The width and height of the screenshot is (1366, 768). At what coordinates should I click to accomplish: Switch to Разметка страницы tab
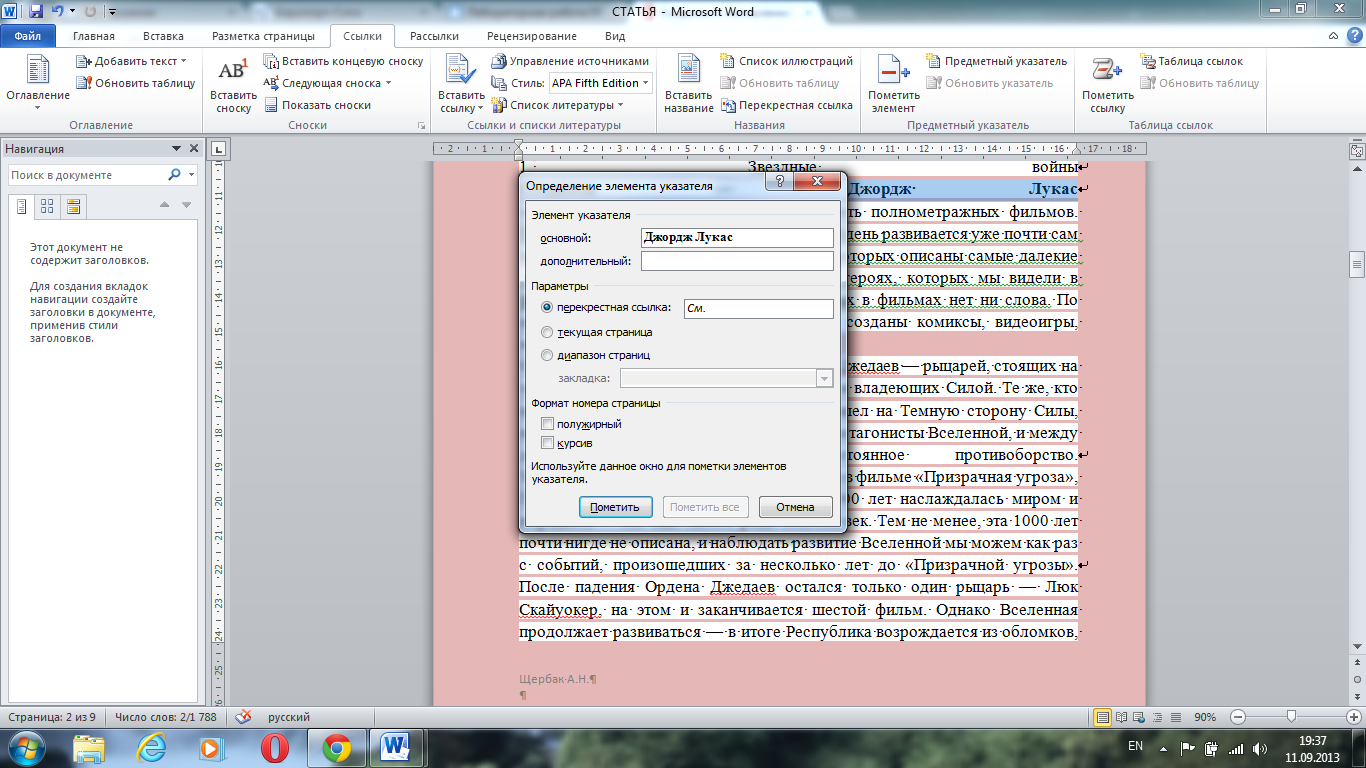pyautogui.click(x=263, y=36)
